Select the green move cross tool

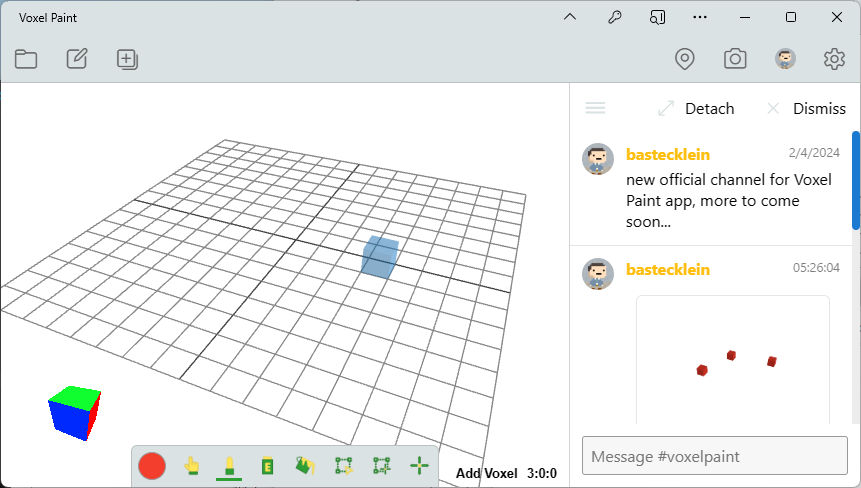click(x=420, y=465)
